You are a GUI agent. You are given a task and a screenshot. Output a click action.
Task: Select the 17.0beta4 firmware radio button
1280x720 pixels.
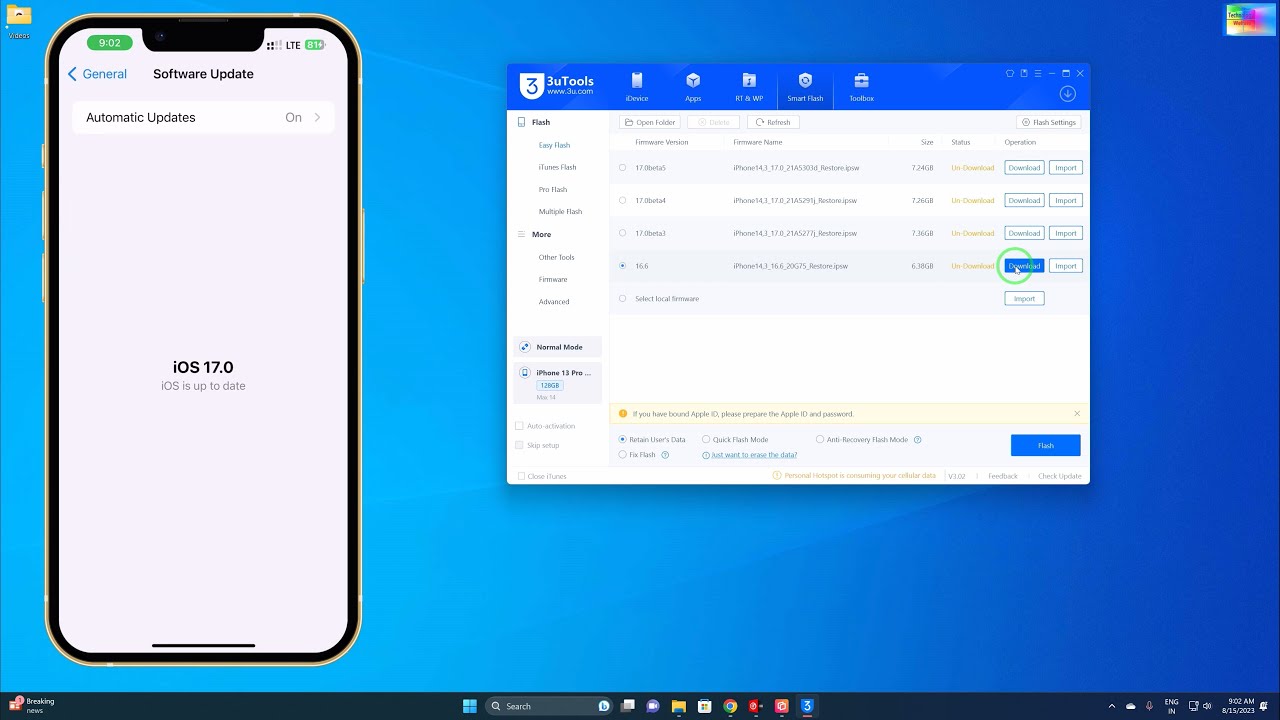tap(623, 201)
